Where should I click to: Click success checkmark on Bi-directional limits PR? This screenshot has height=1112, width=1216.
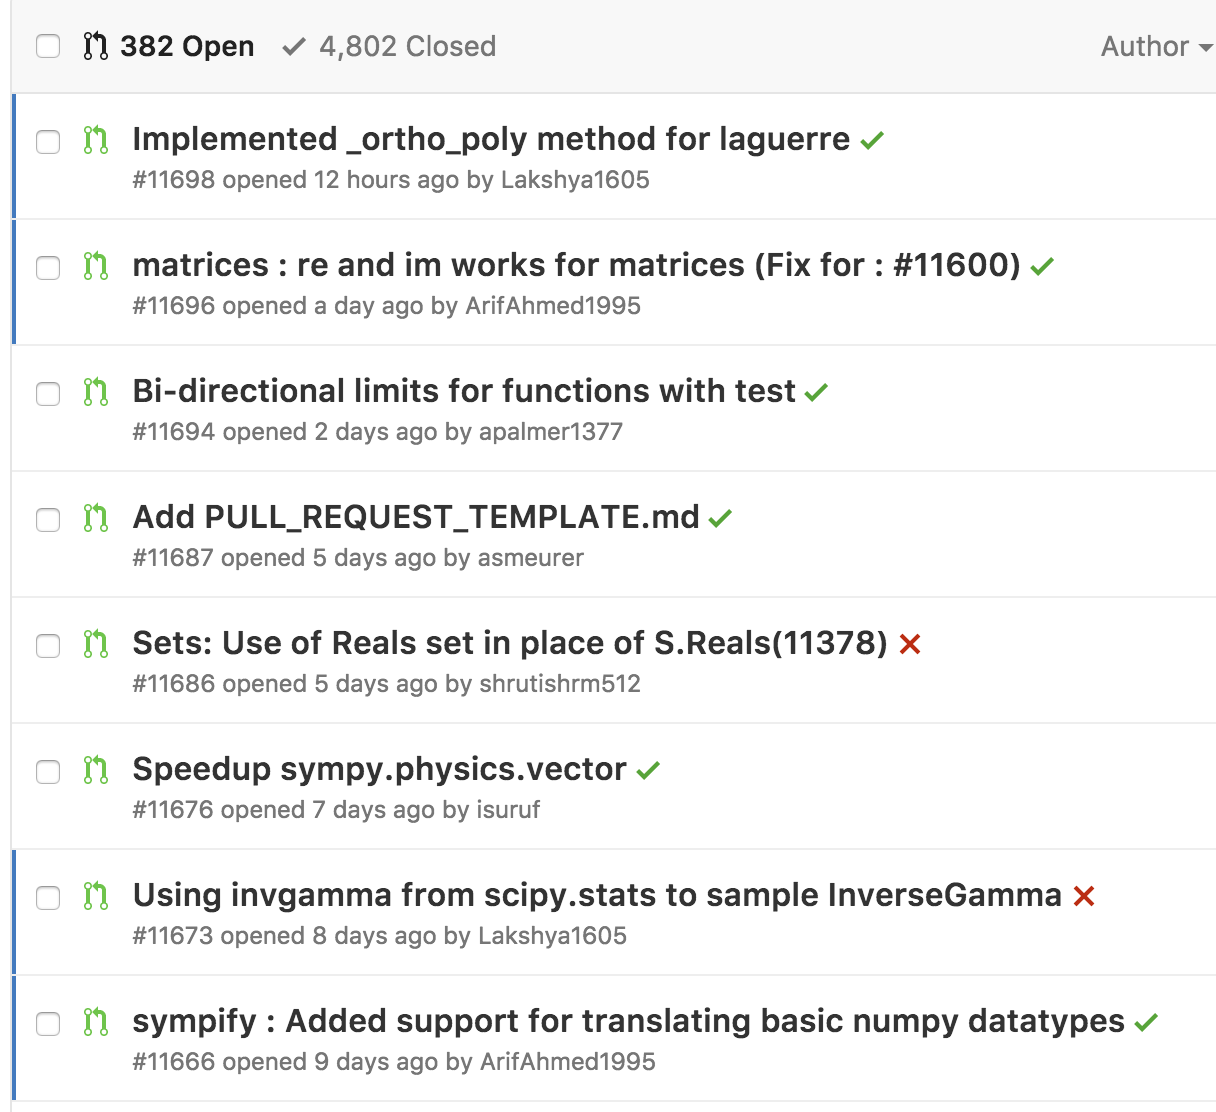coord(816,393)
